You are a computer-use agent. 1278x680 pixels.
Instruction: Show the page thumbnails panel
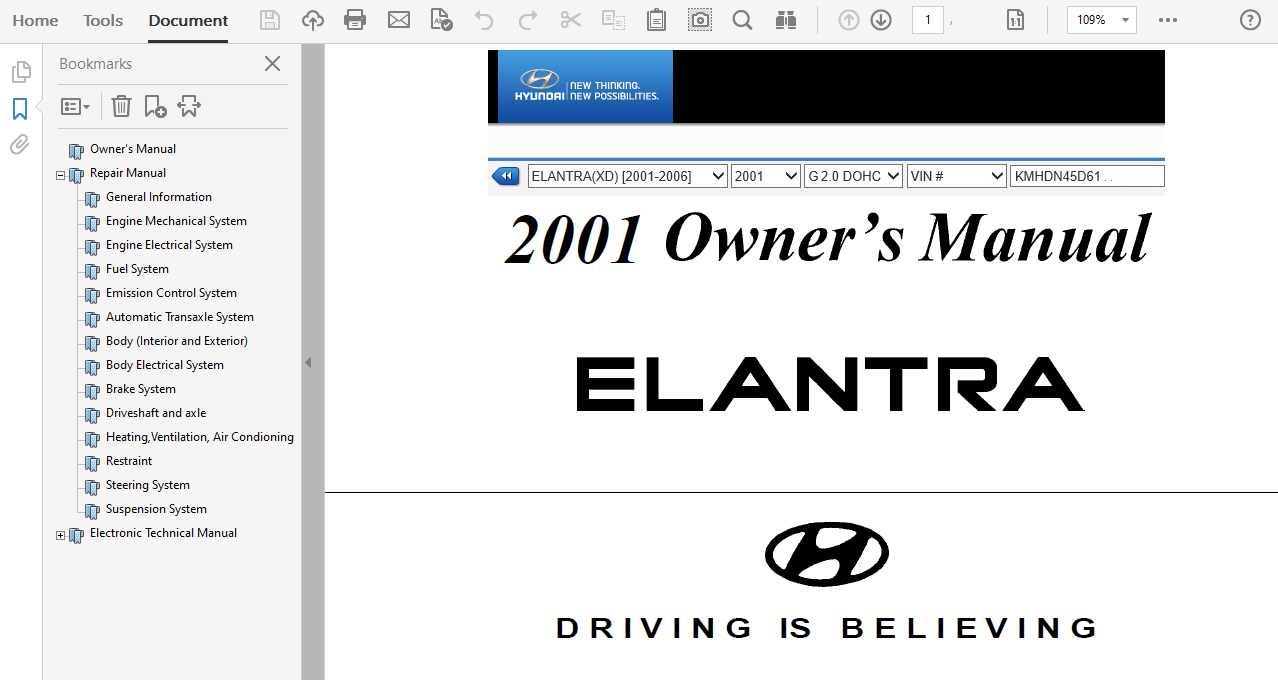20,72
